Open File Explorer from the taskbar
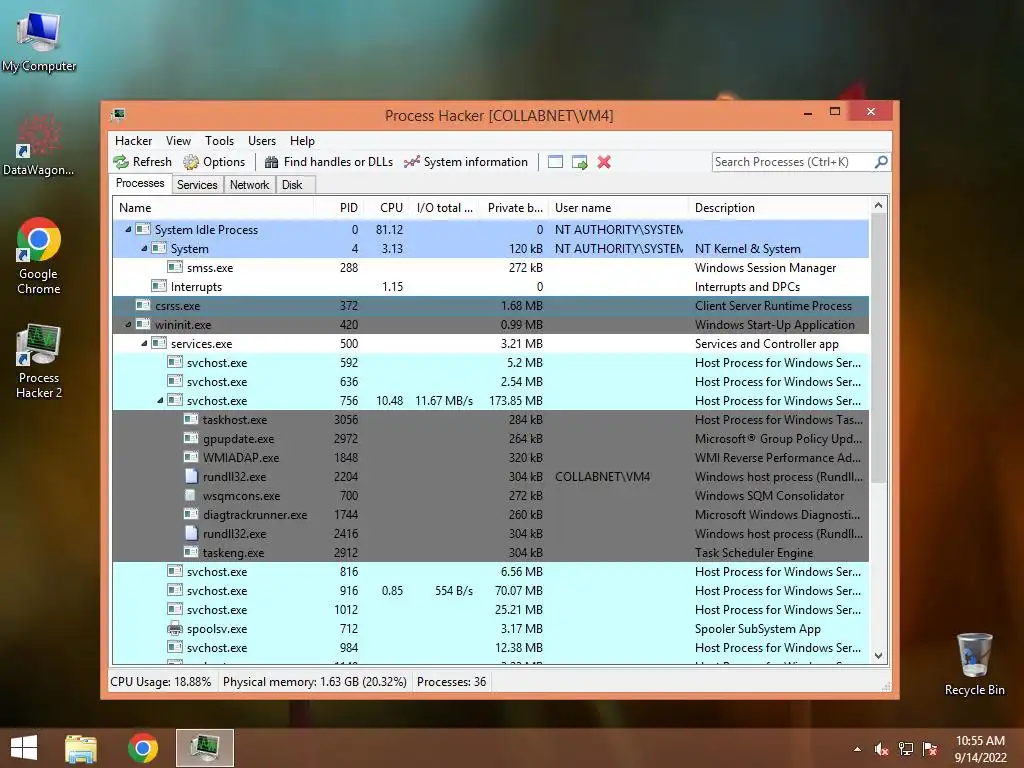1024x768 pixels. point(81,748)
